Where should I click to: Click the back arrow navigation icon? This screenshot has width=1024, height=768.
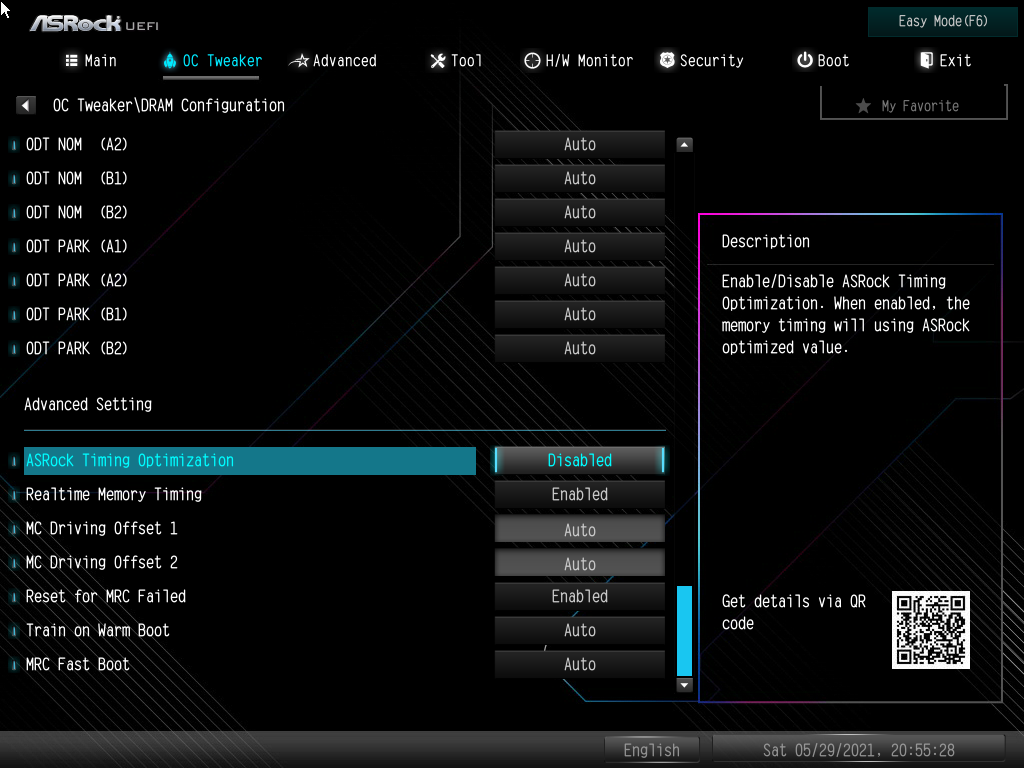coord(25,104)
